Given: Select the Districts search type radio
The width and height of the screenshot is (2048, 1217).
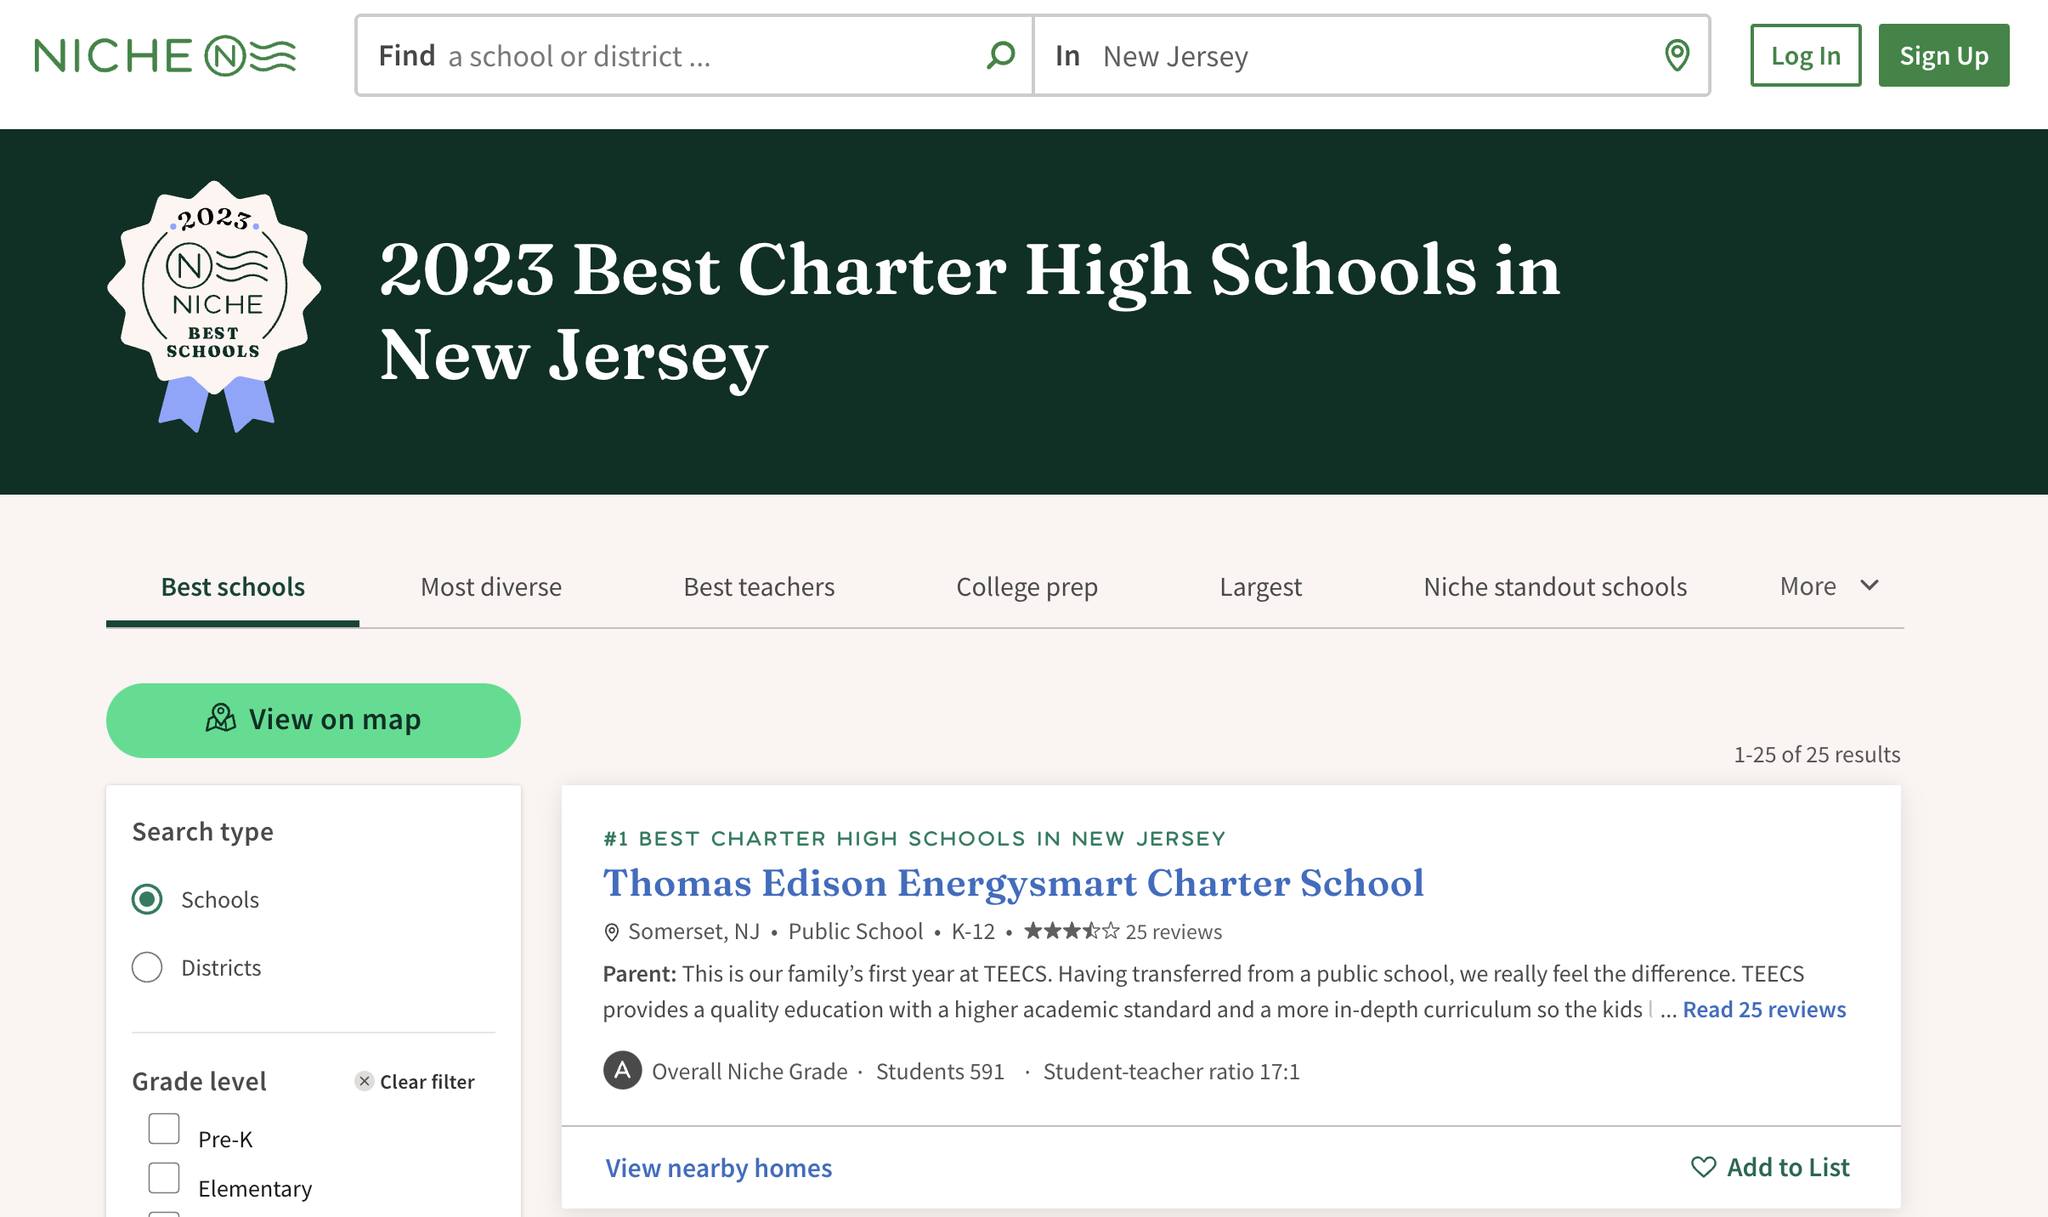Looking at the screenshot, I should pos(147,967).
